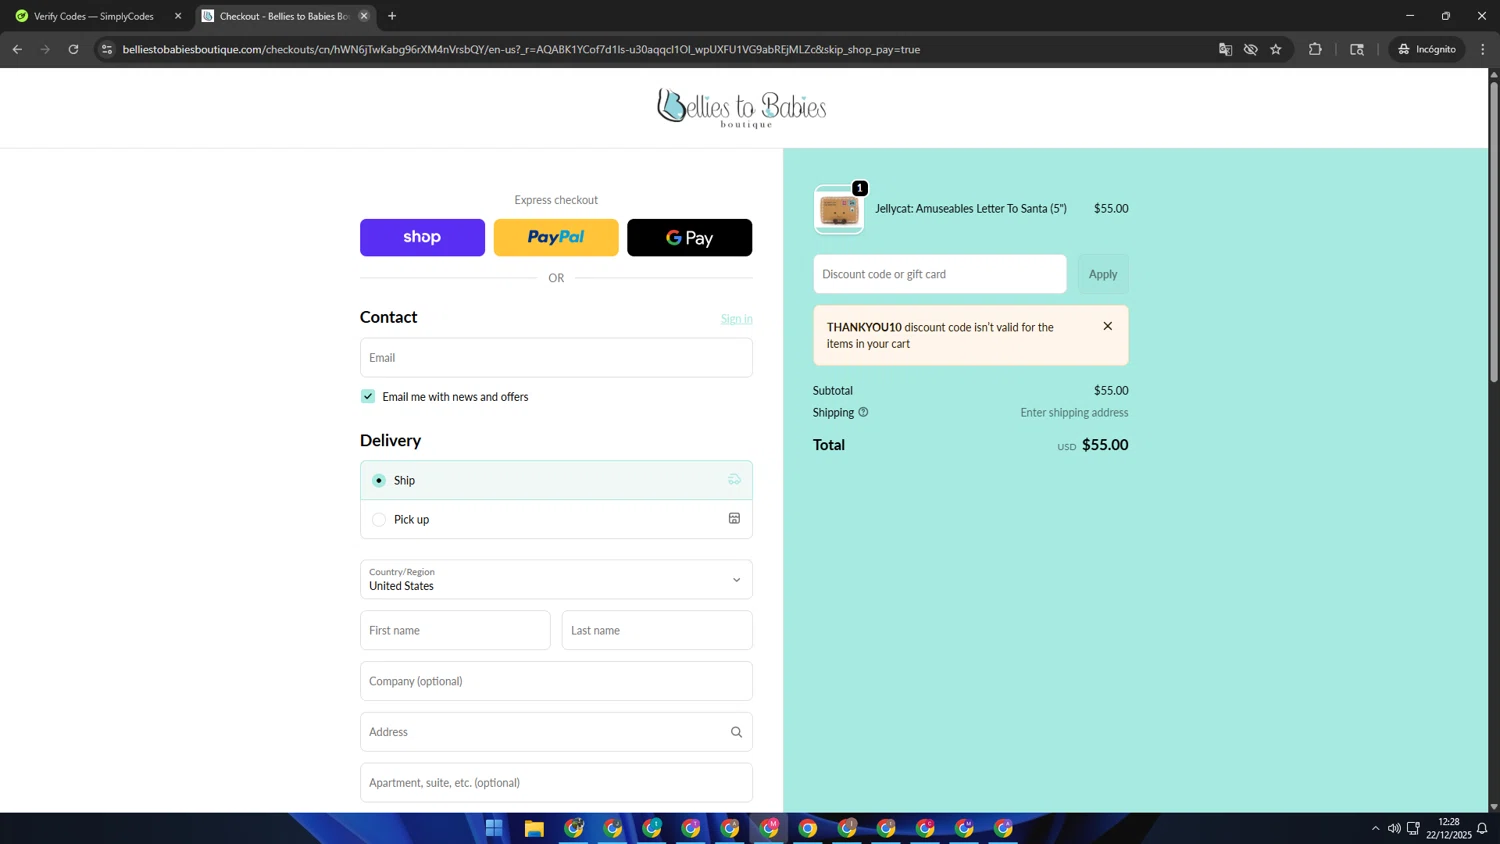Click the store icon in Pick up row

pos(734,518)
